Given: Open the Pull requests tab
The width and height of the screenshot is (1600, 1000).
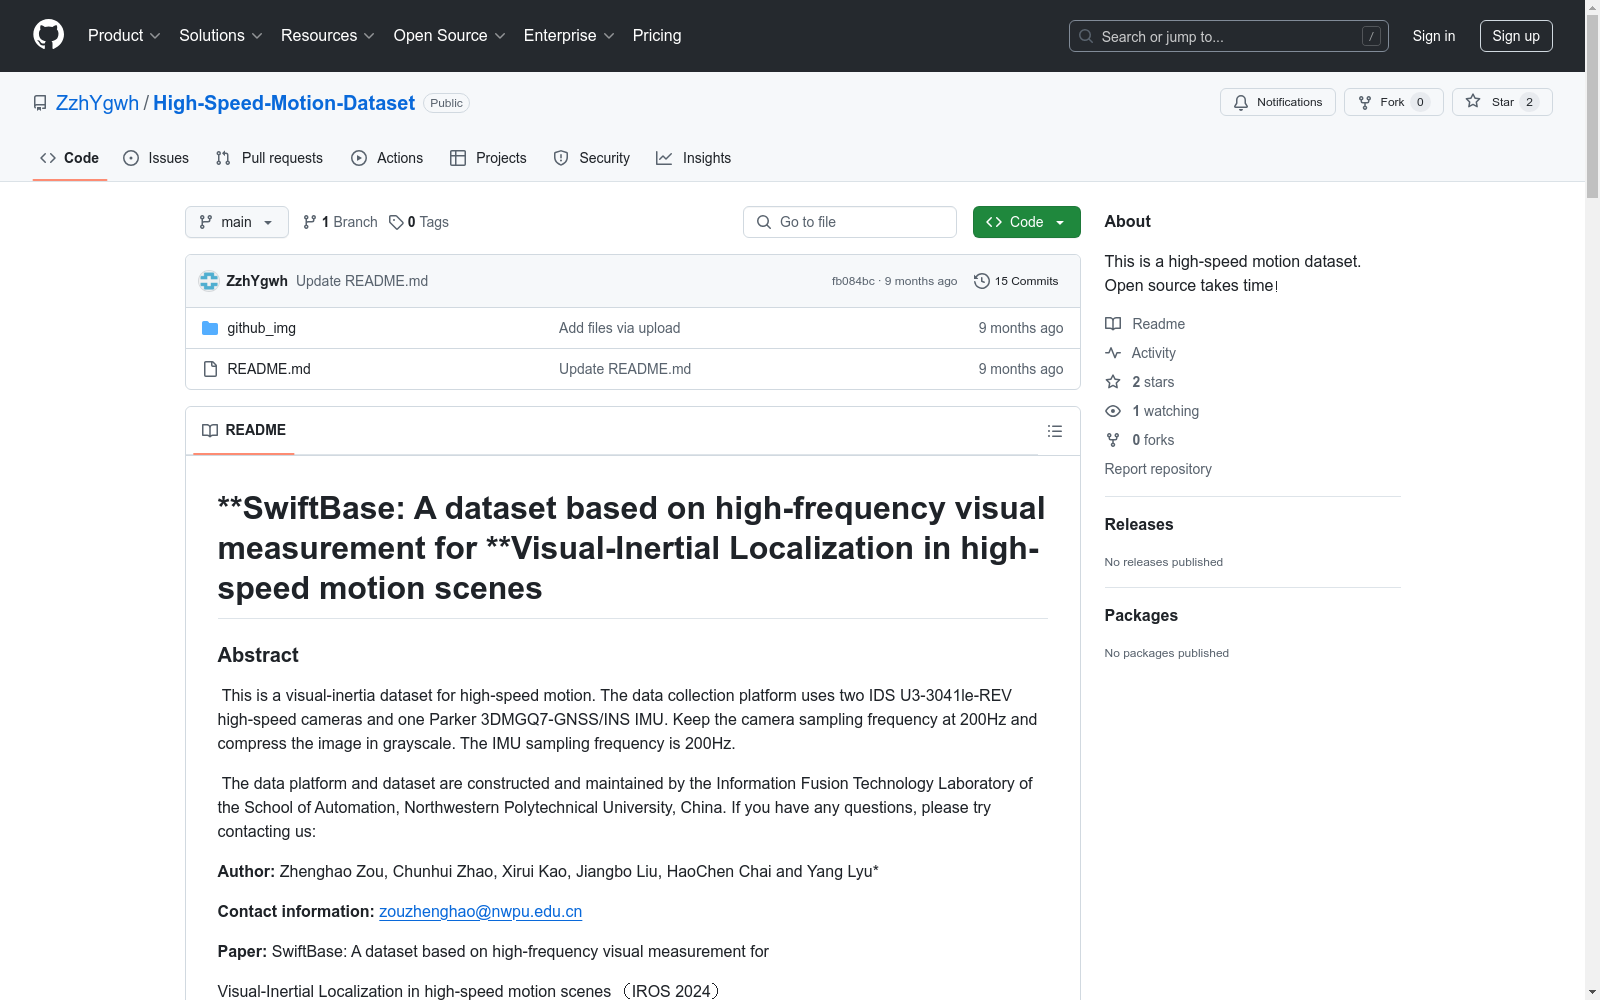Looking at the screenshot, I should click(269, 158).
